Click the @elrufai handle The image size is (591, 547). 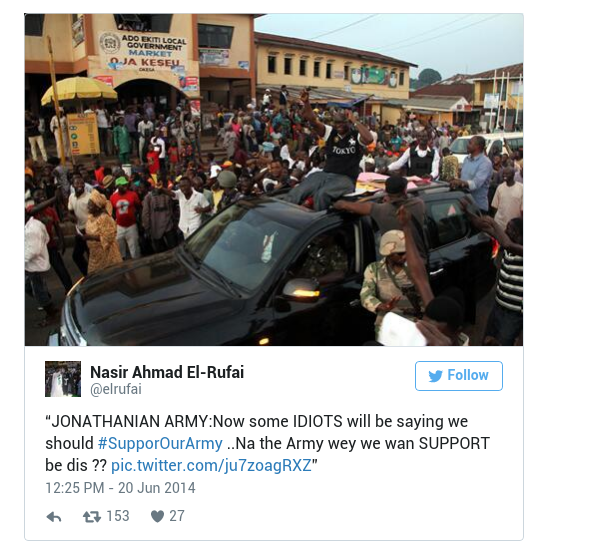tap(116, 389)
